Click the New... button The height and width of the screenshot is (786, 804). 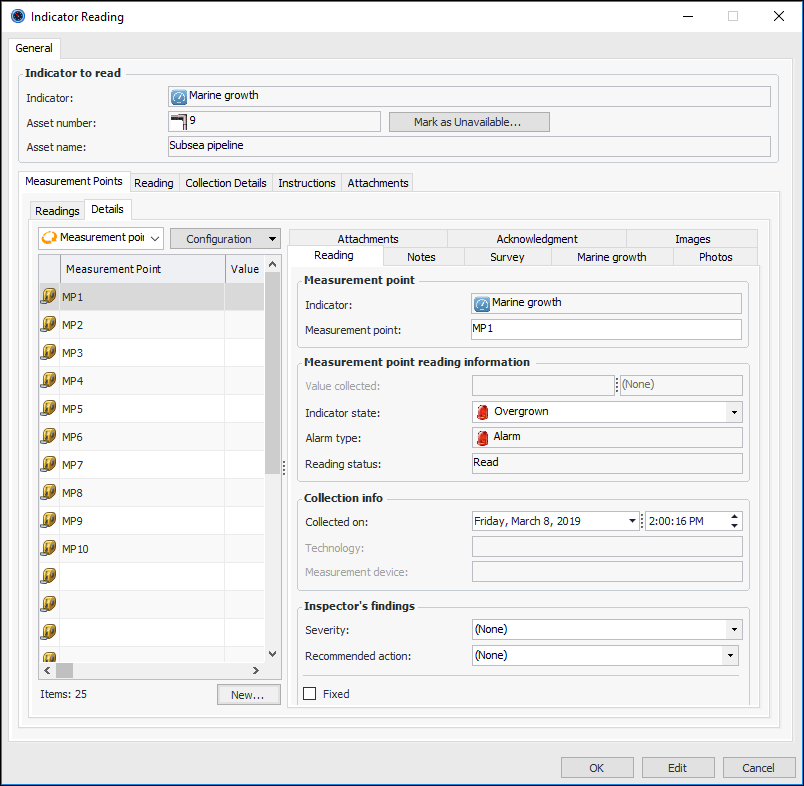pyautogui.click(x=248, y=695)
